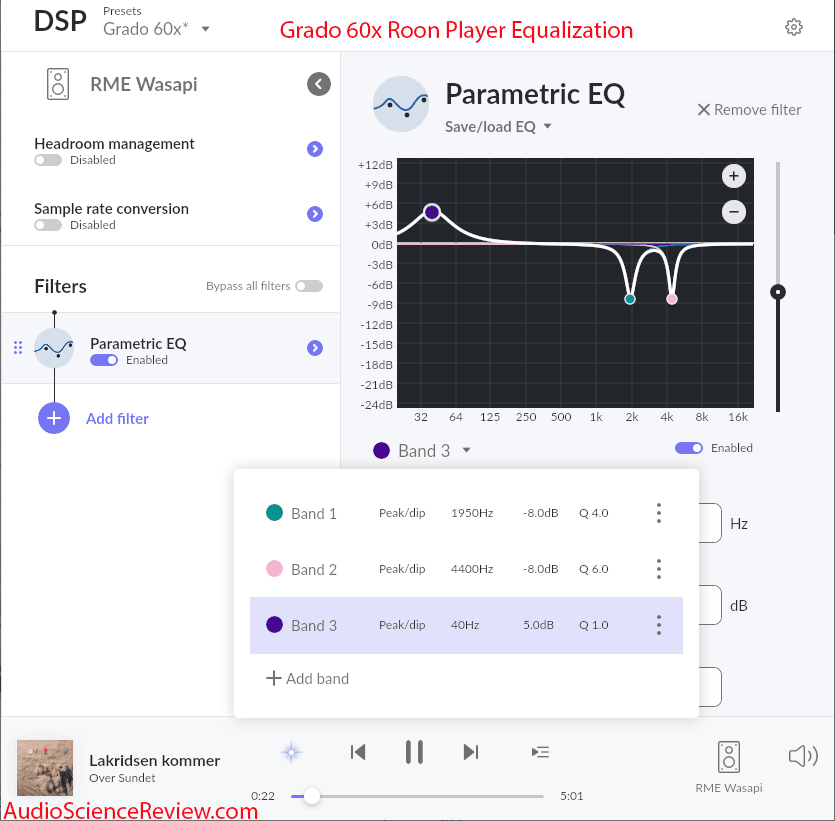Click the vertical gain slider handle
The width and height of the screenshot is (835, 821).
778,292
